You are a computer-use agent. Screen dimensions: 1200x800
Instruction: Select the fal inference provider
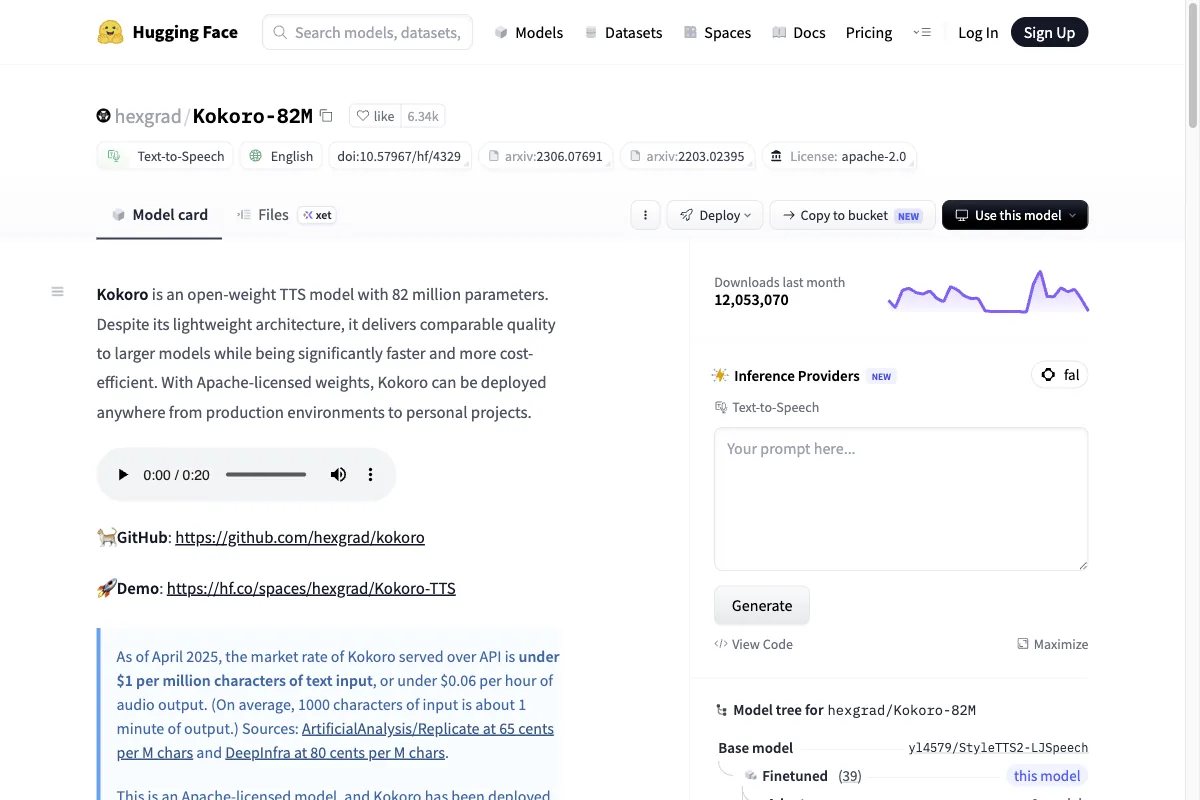coord(1060,375)
